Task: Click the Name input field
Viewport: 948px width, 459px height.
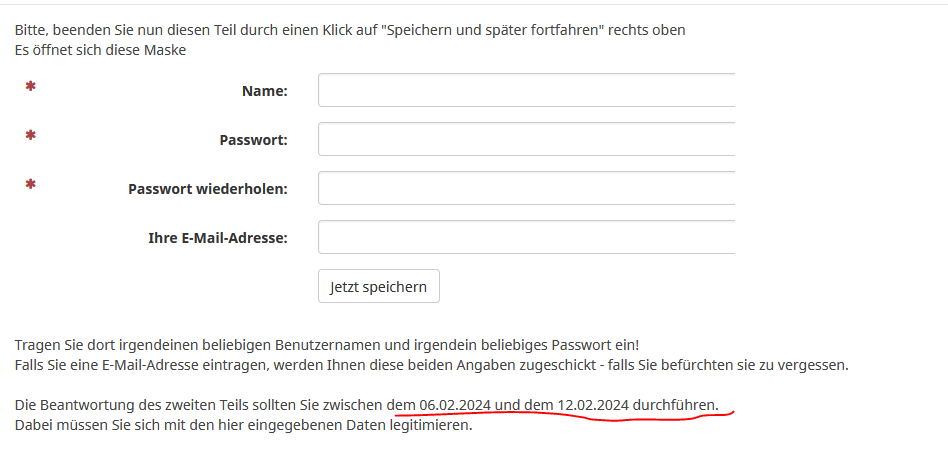Action: pyautogui.click(x=526, y=90)
